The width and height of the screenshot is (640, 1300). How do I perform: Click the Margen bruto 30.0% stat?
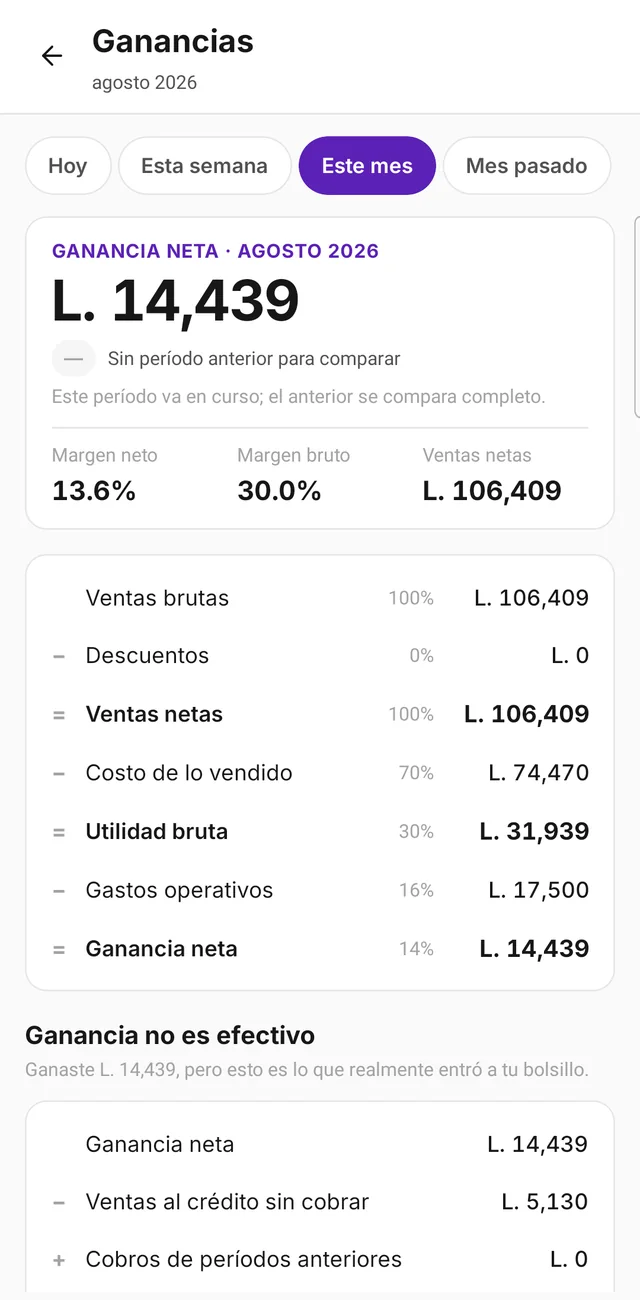click(294, 476)
